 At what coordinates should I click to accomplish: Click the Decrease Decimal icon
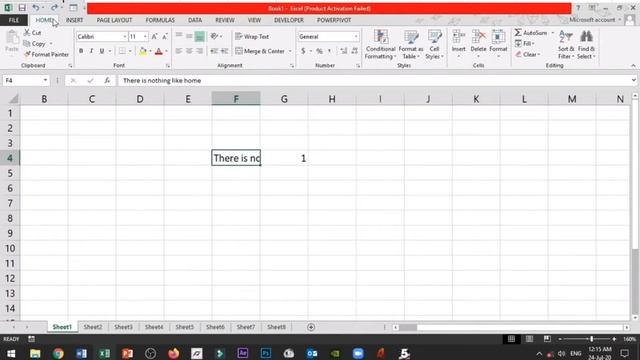coord(354,51)
